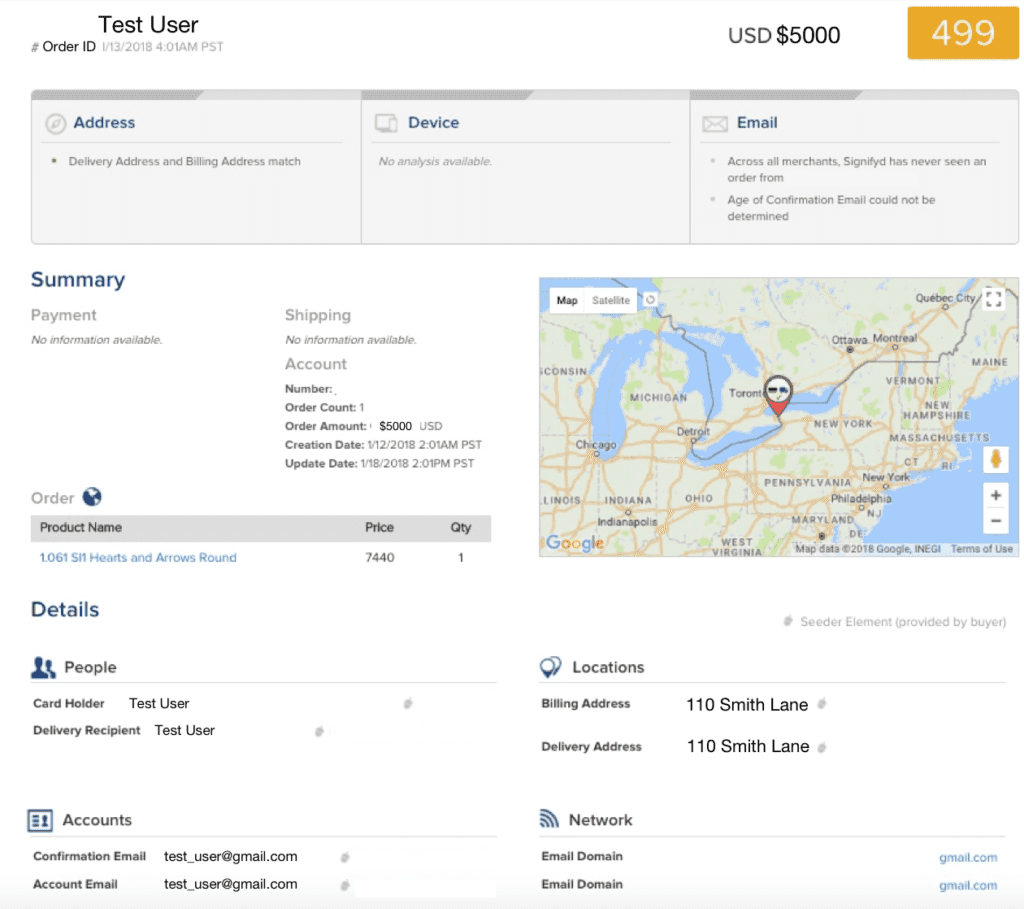Click the Address compass icon

[56, 123]
